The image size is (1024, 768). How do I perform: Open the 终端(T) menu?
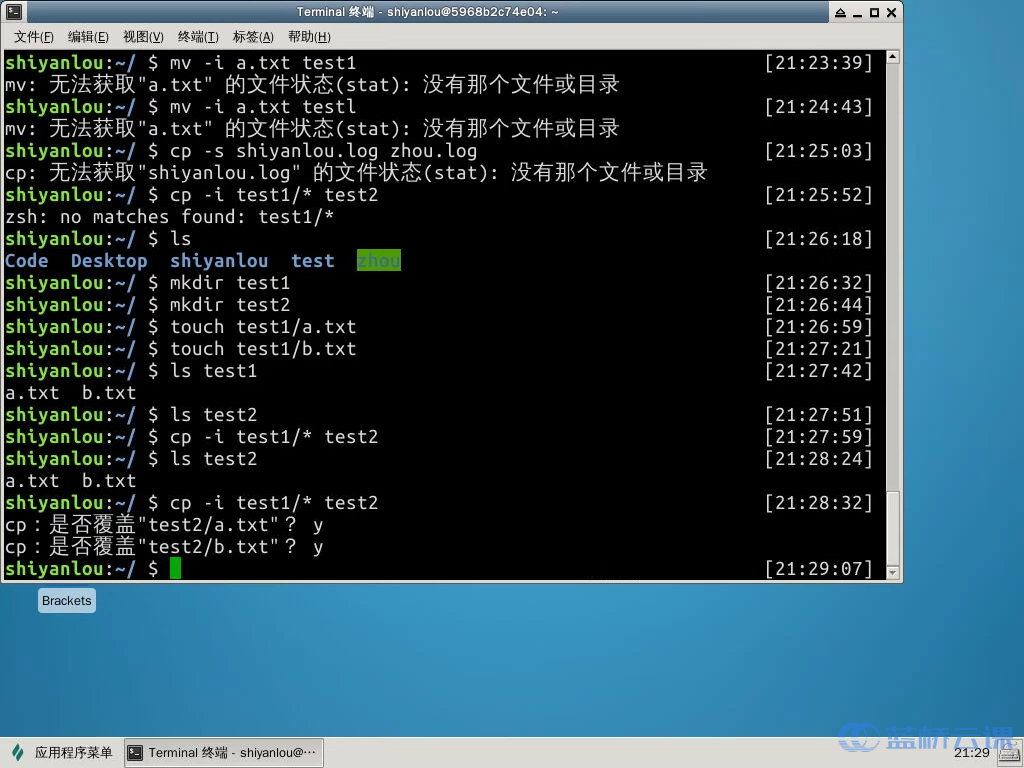199,36
